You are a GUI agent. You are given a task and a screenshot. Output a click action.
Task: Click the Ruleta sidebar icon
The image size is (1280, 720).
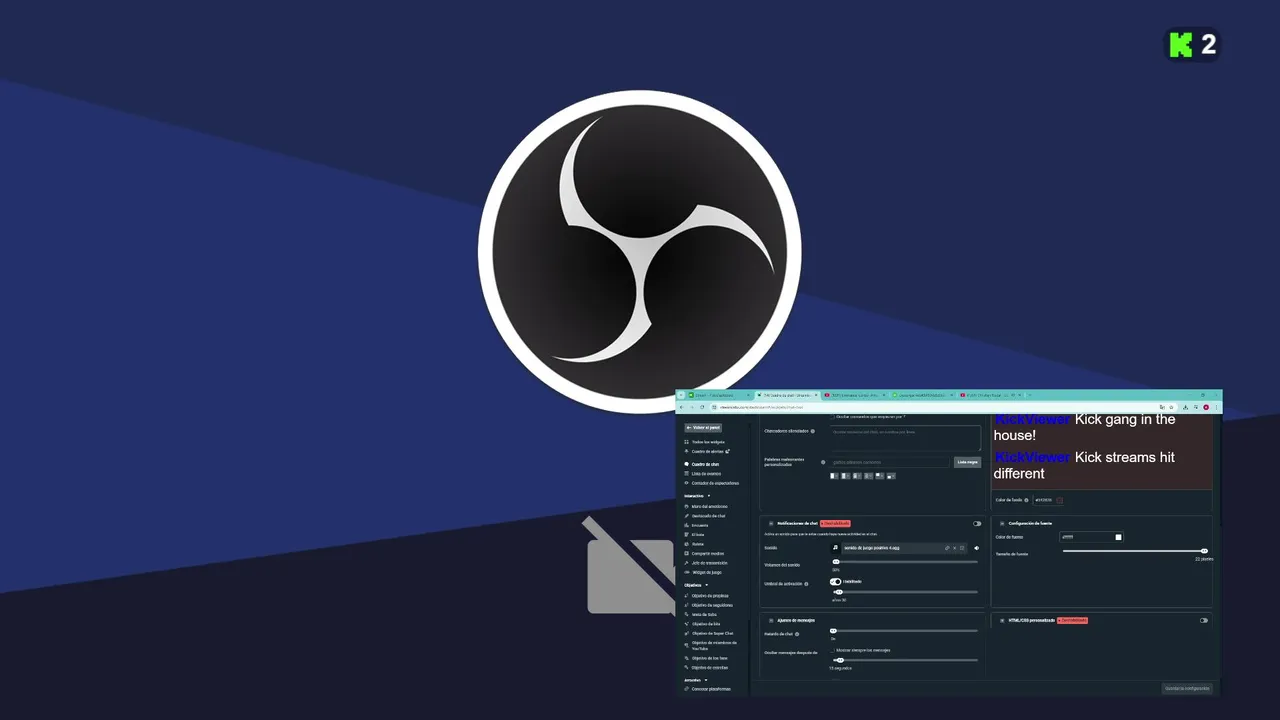pyautogui.click(x=686, y=544)
